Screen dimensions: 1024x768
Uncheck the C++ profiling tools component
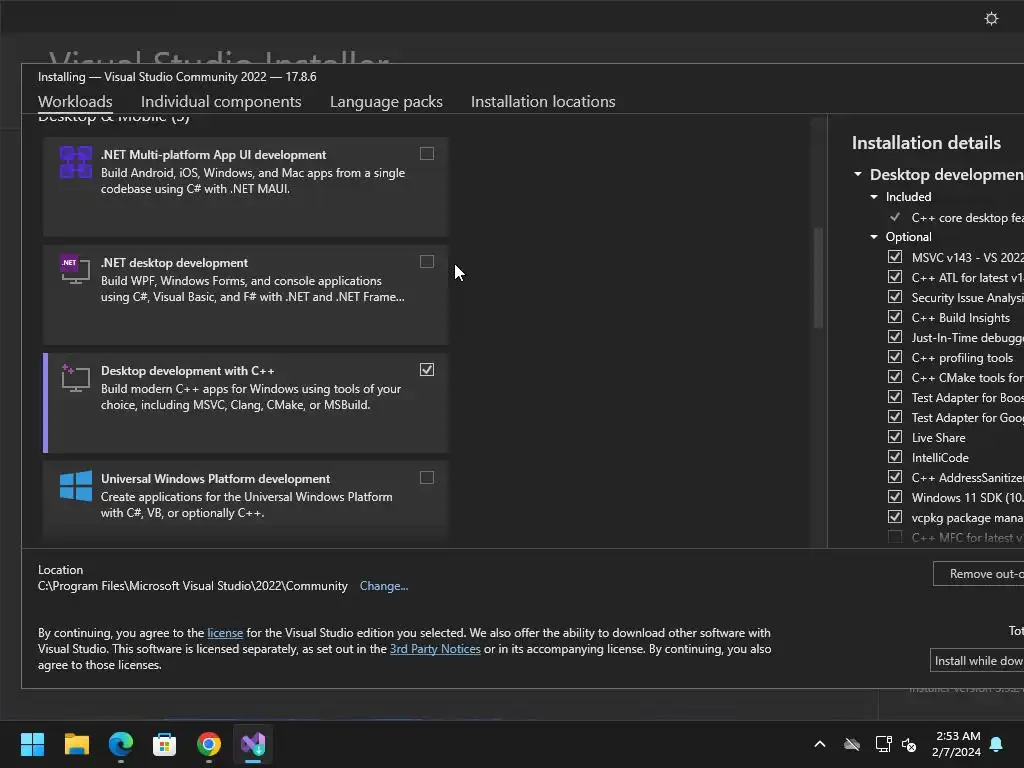click(895, 357)
